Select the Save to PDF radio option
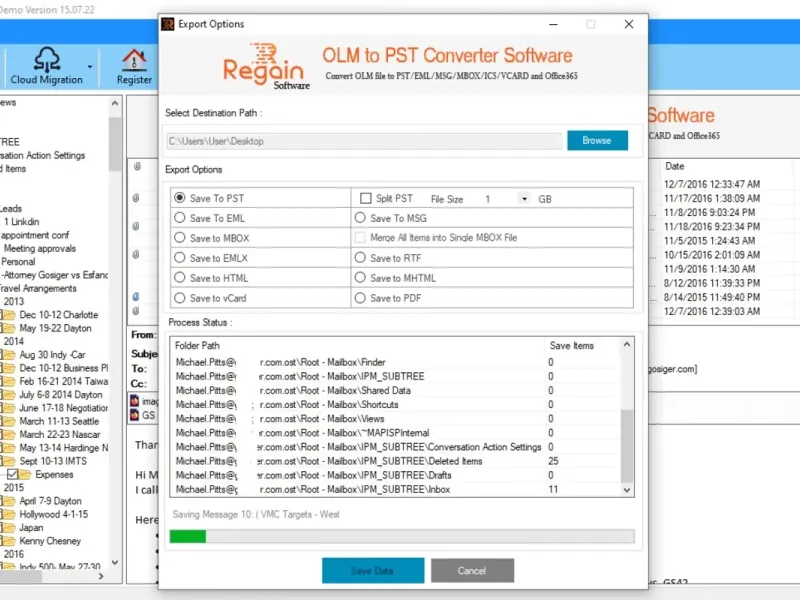 coord(360,298)
